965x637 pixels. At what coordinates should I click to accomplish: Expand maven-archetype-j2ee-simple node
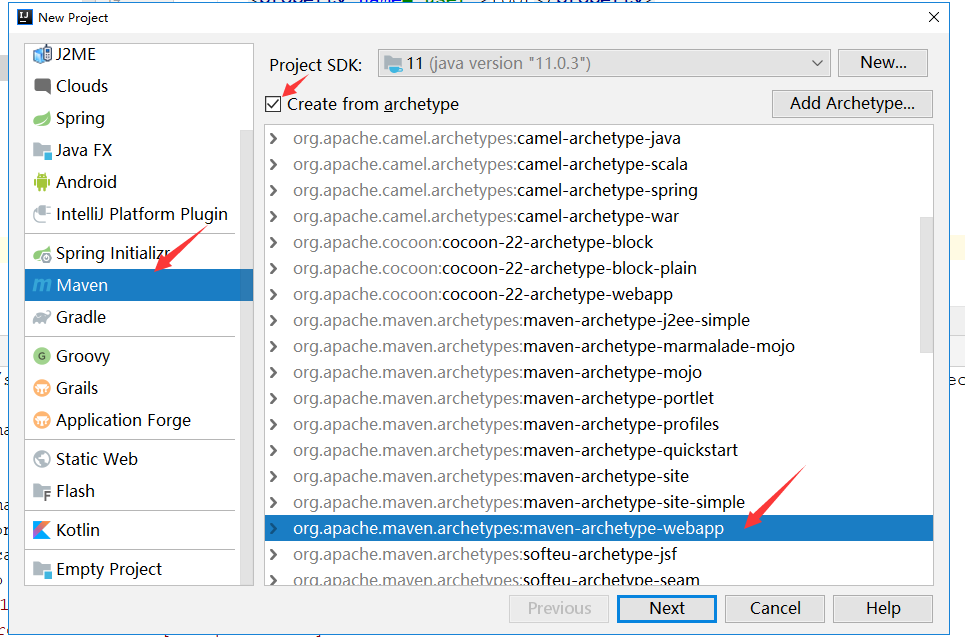tap(273, 321)
